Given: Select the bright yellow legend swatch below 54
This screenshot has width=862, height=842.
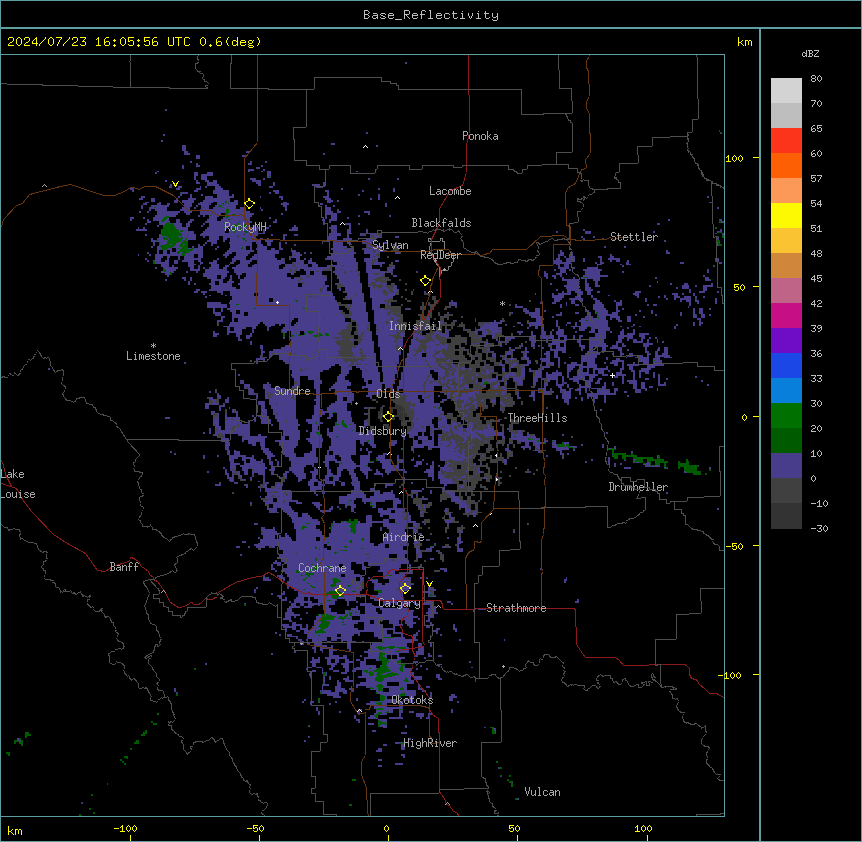Looking at the screenshot, I should [x=786, y=215].
